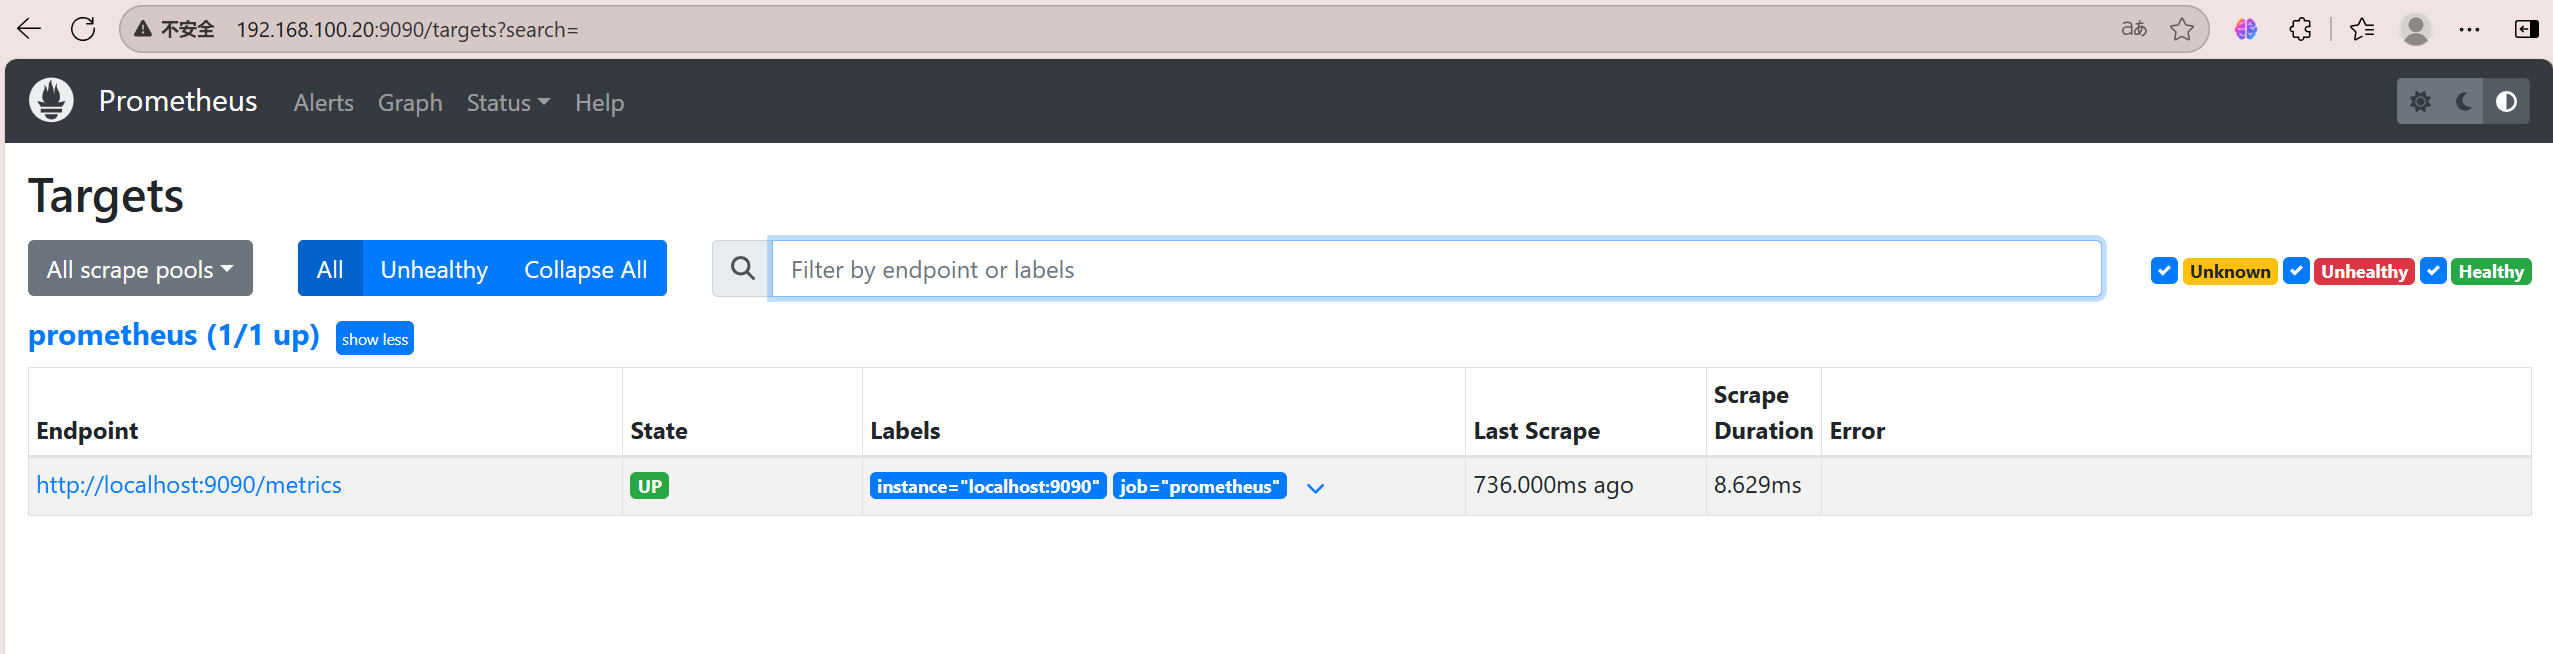Focus the Filter by endpoint or labels field

1436,268
